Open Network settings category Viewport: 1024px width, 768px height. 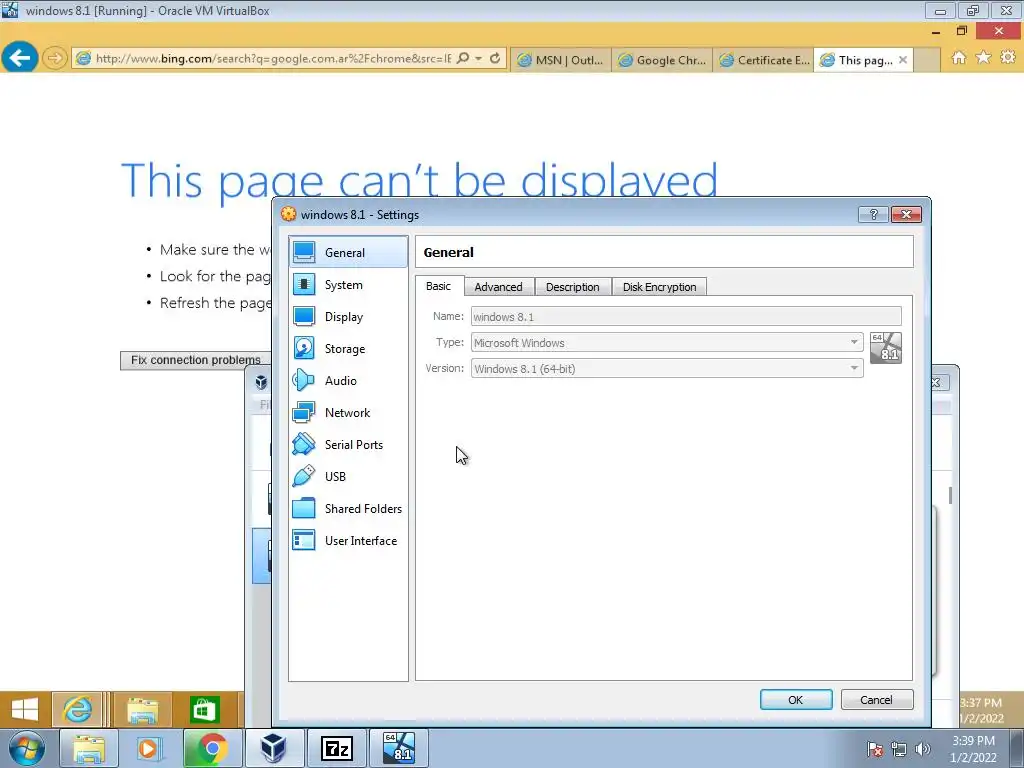[x=348, y=413]
